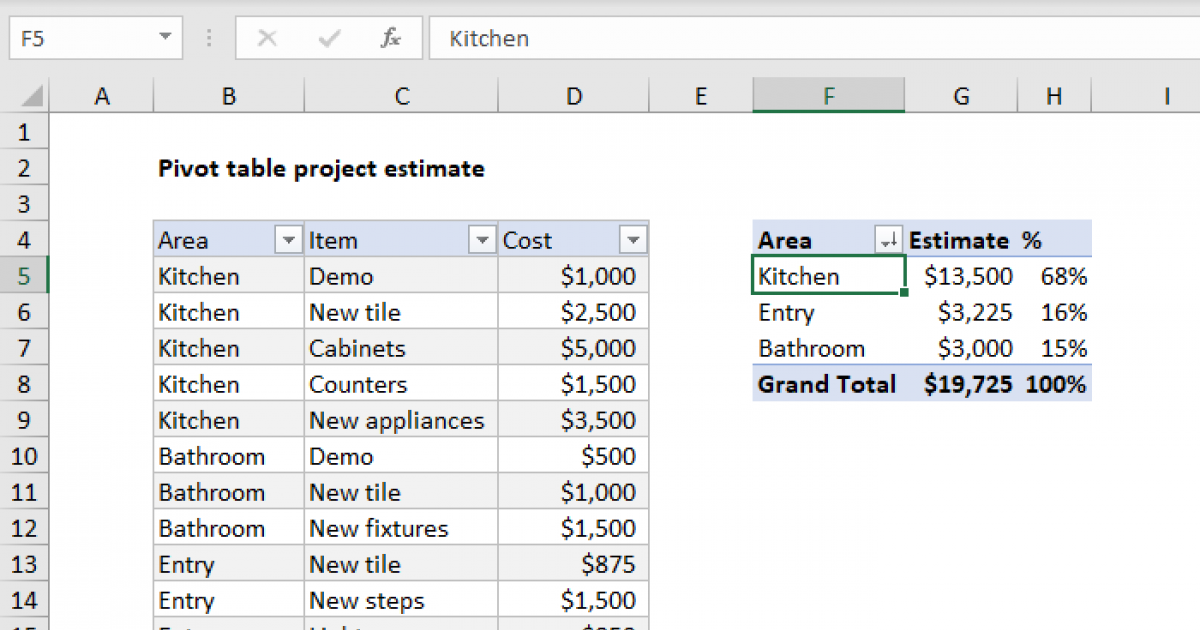Select column F by its header
The height and width of the screenshot is (630, 1200).
pos(828,95)
